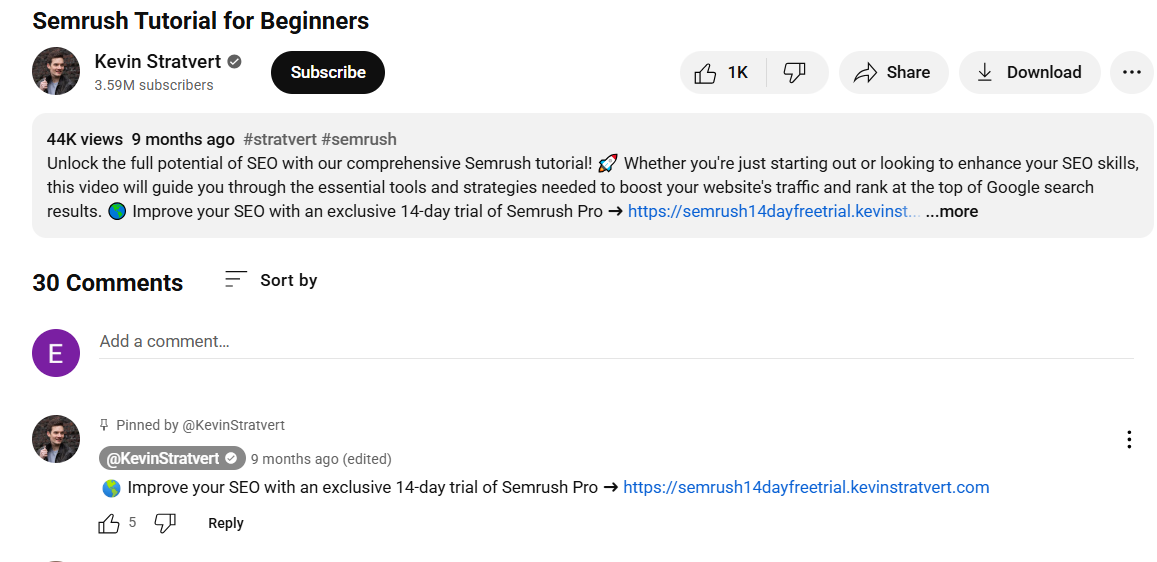Open the truncated Semrush link in description
1157x562 pixels.
pyautogui.click(x=773, y=212)
